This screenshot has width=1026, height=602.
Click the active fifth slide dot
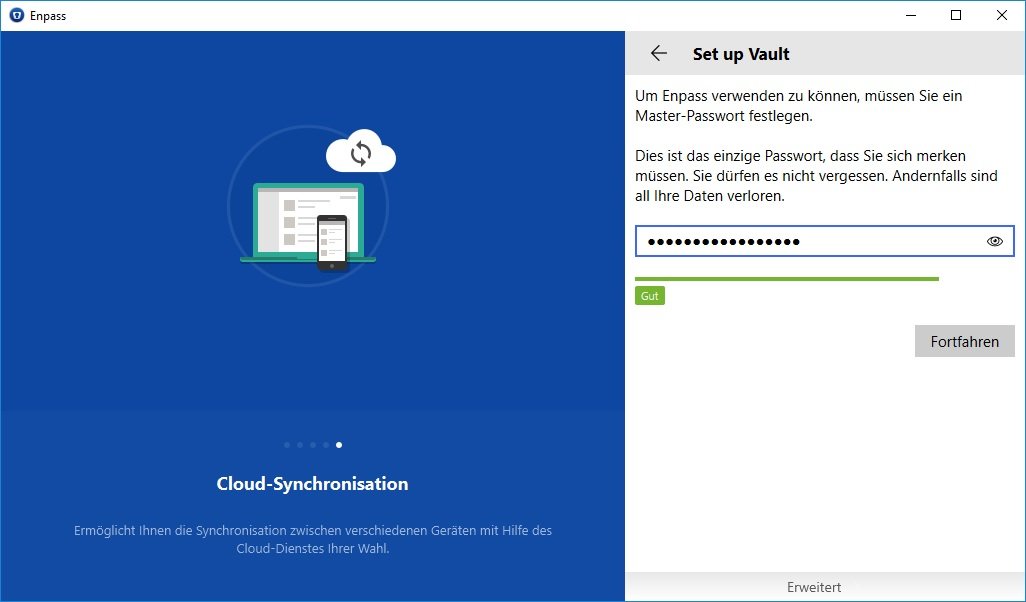(x=339, y=444)
